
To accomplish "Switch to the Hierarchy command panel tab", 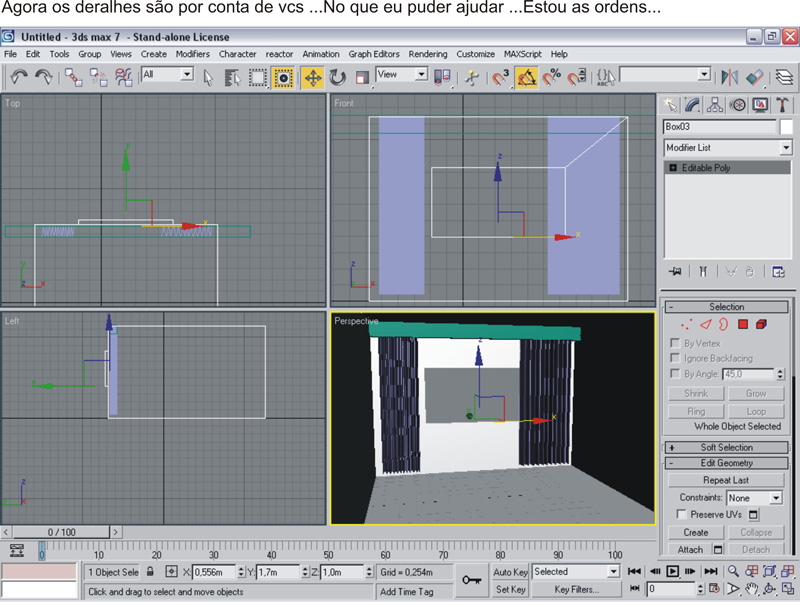I will pos(715,105).
